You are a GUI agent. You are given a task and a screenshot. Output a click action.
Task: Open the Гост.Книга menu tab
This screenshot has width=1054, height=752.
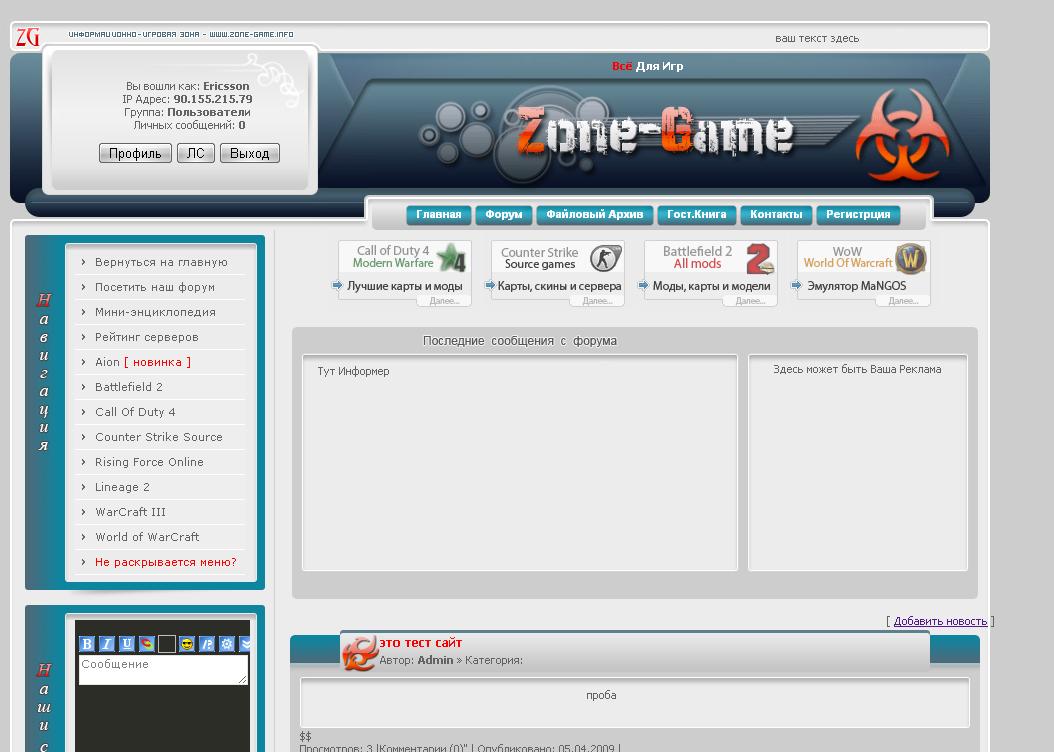point(696,214)
